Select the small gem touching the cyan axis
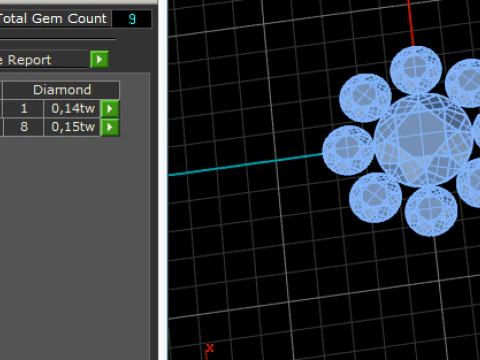Screen dimensions: 480x360 (x=348, y=150)
